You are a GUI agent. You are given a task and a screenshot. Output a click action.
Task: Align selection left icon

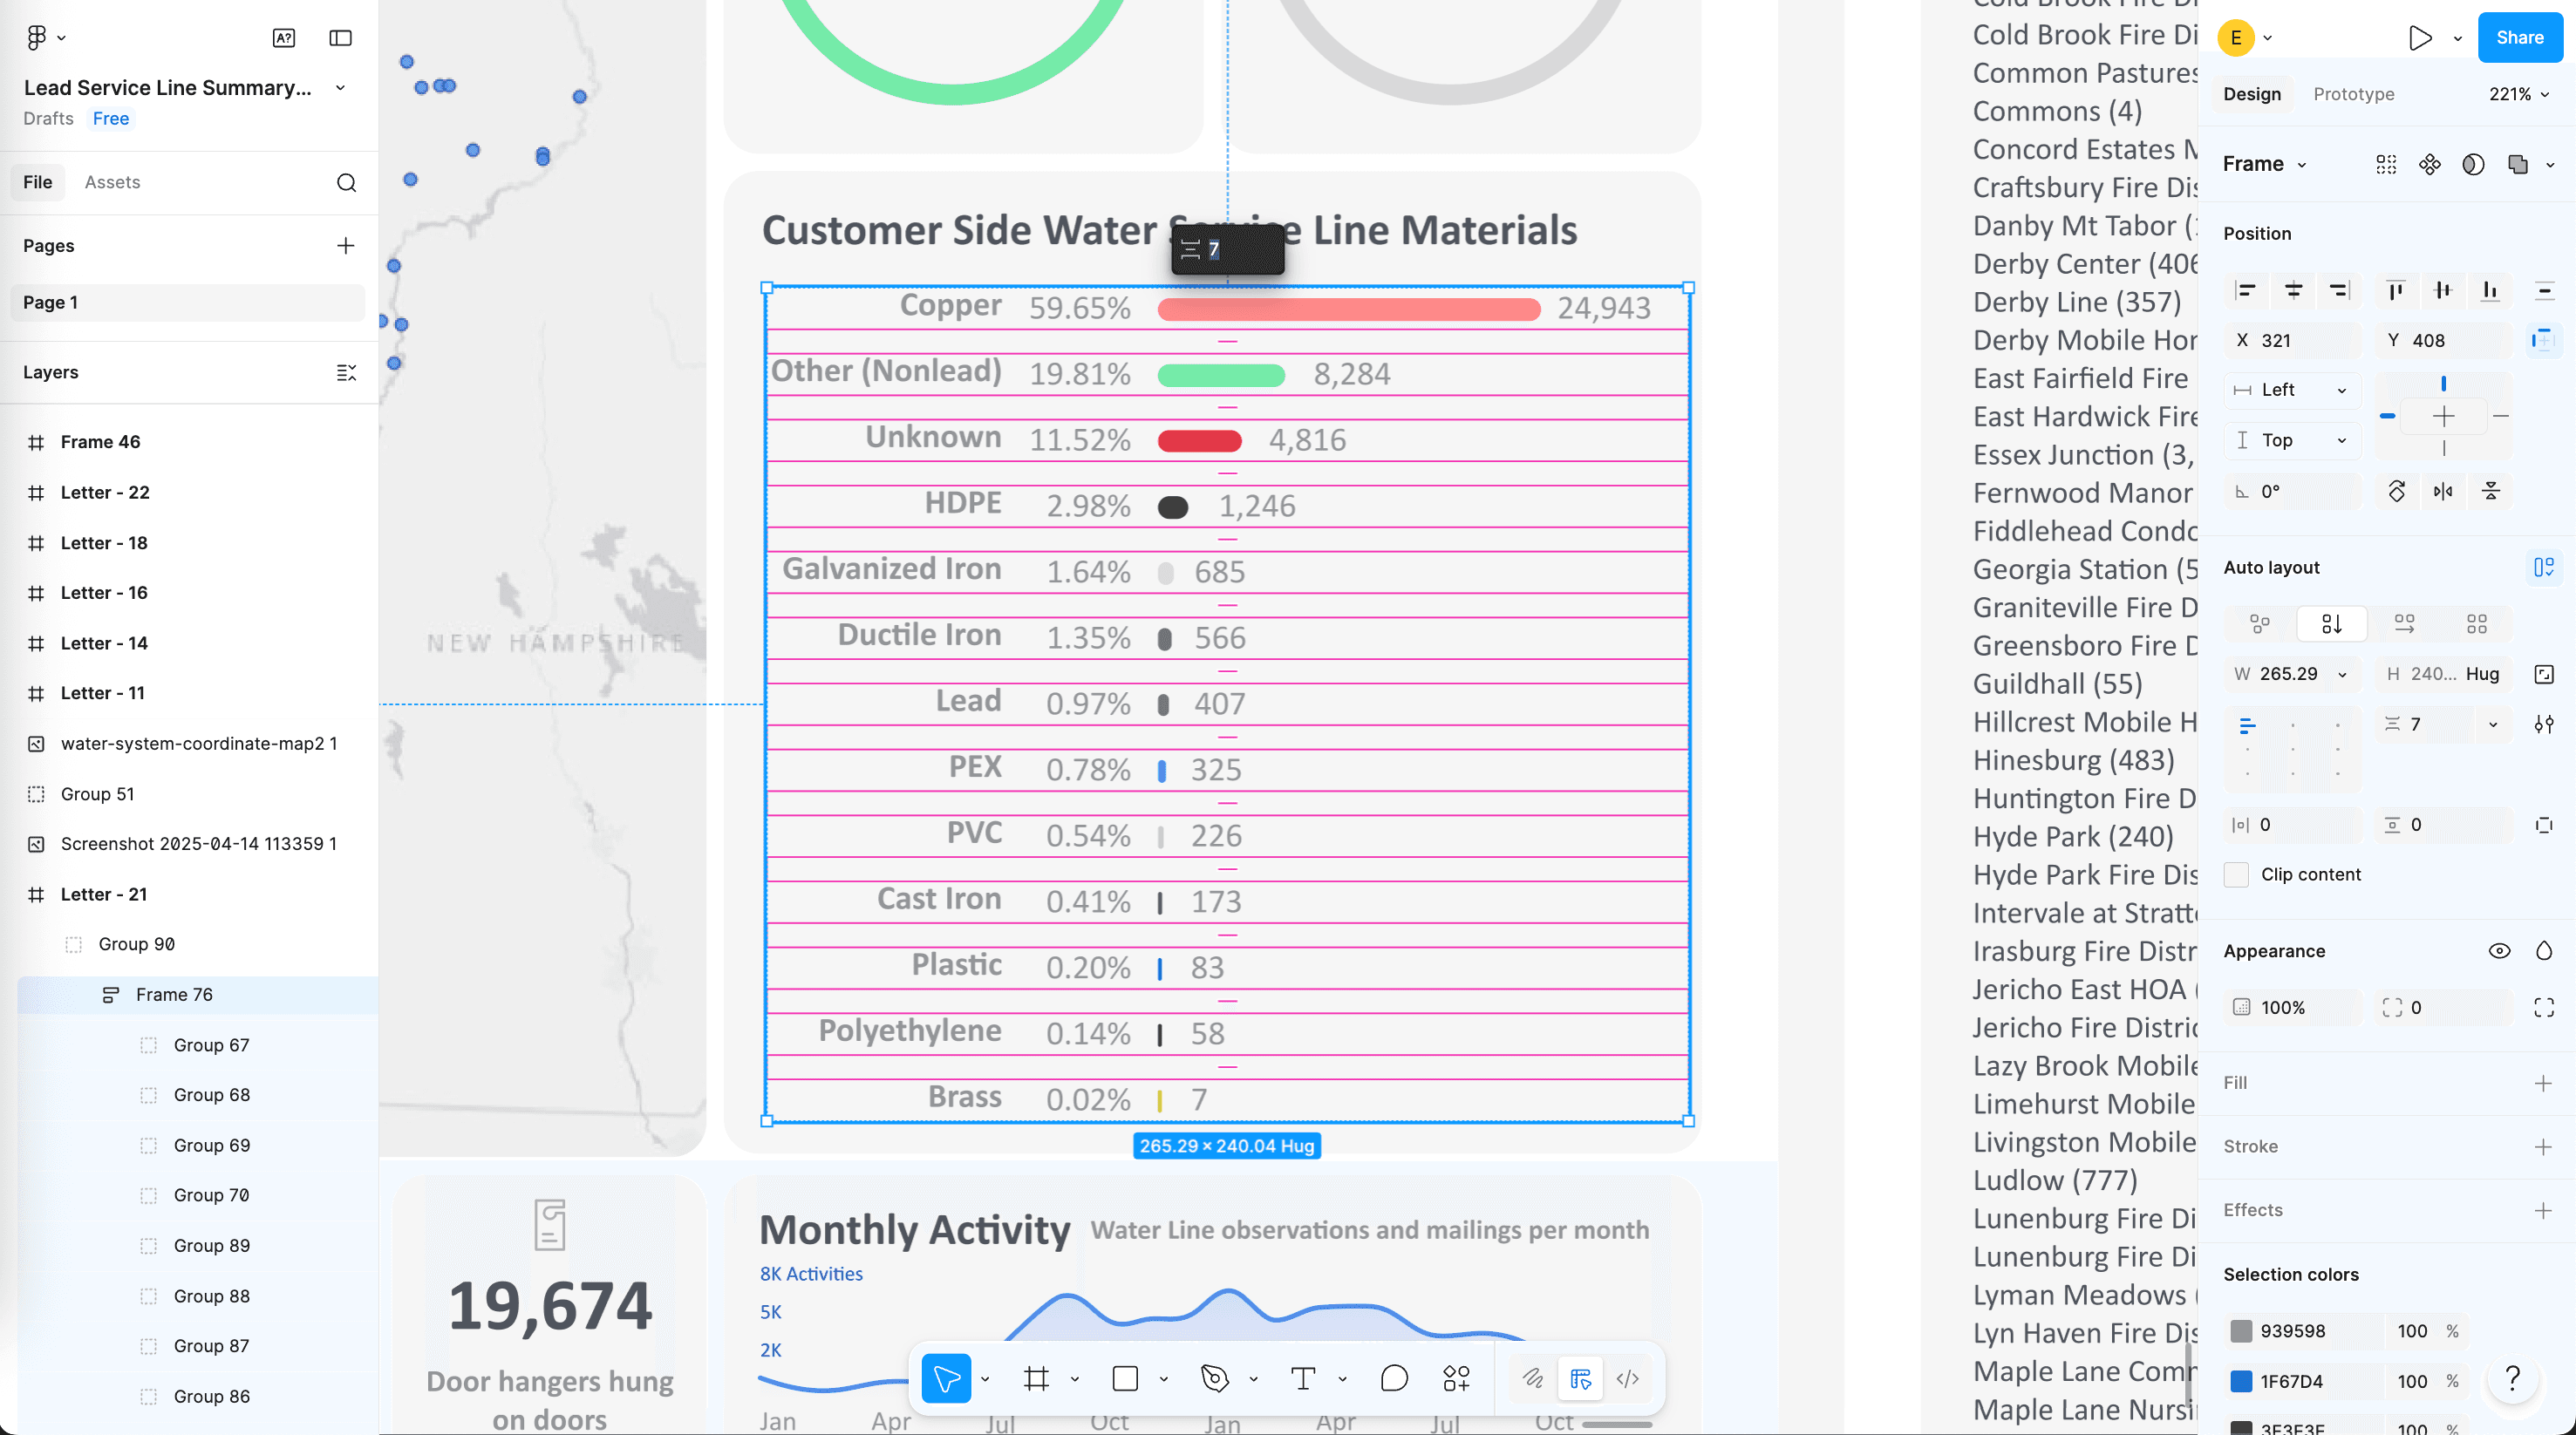pos(2246,290)
